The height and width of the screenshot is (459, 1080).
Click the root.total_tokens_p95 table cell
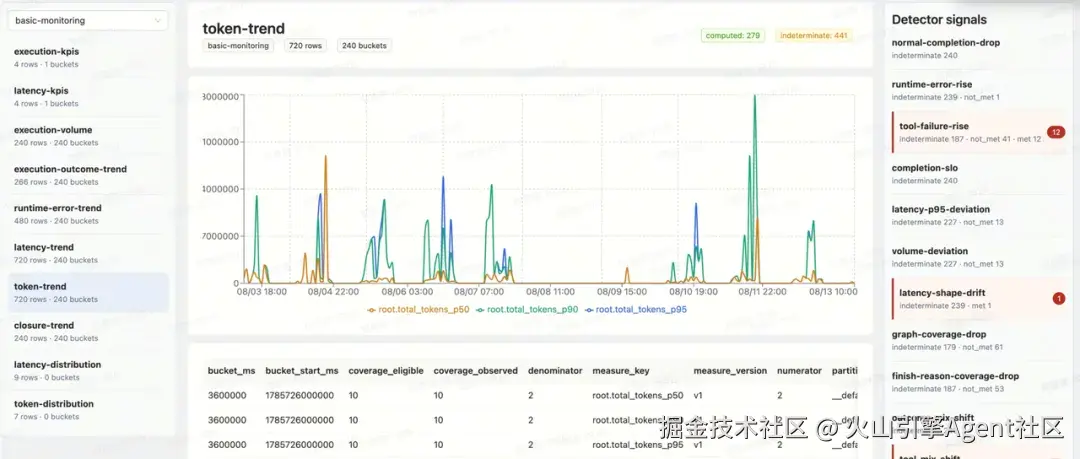638,445
